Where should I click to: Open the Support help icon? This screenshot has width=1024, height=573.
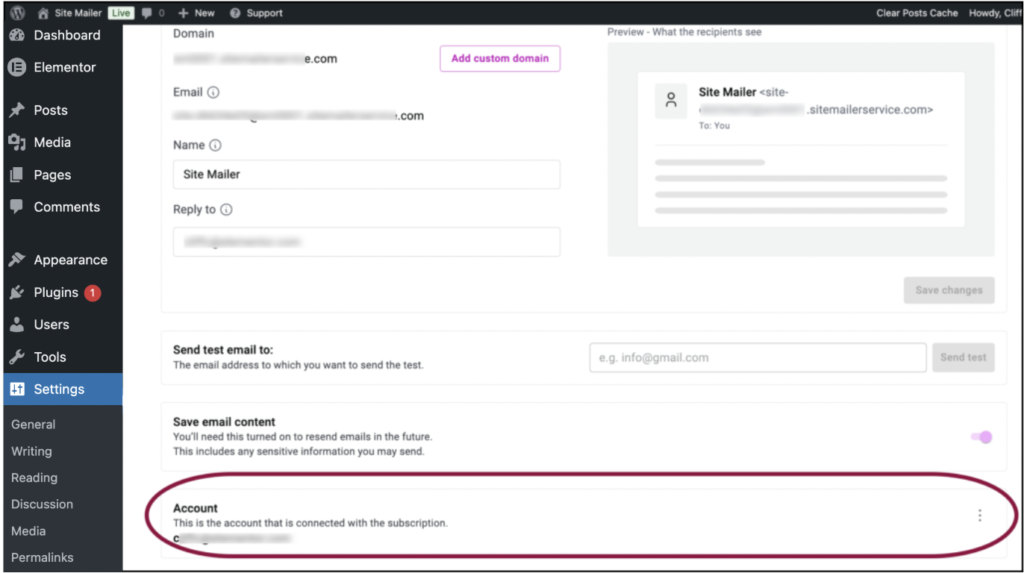(235, 13)
